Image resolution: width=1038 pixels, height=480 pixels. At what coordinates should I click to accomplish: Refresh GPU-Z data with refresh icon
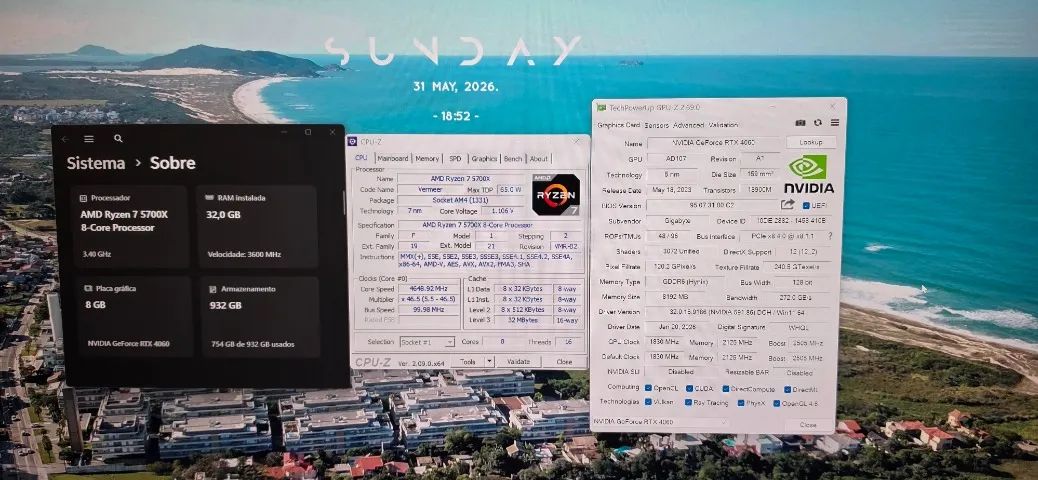coord(818,122)
